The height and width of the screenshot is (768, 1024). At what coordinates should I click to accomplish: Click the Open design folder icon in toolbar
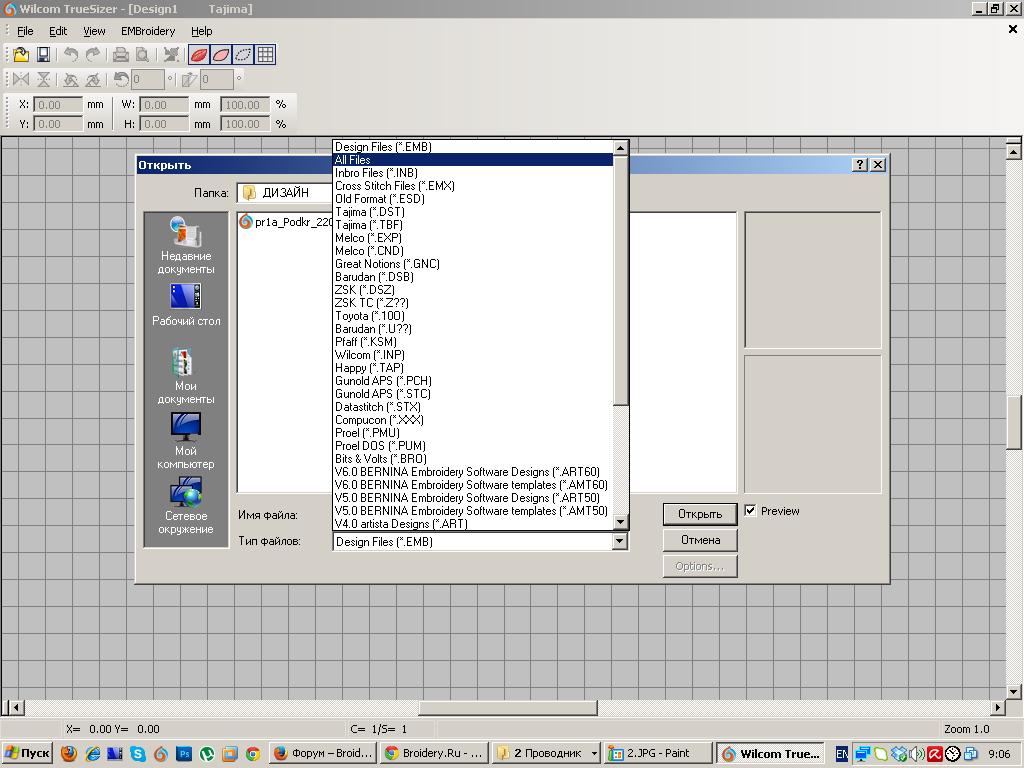pyautogui.click(x=20, y=55)
